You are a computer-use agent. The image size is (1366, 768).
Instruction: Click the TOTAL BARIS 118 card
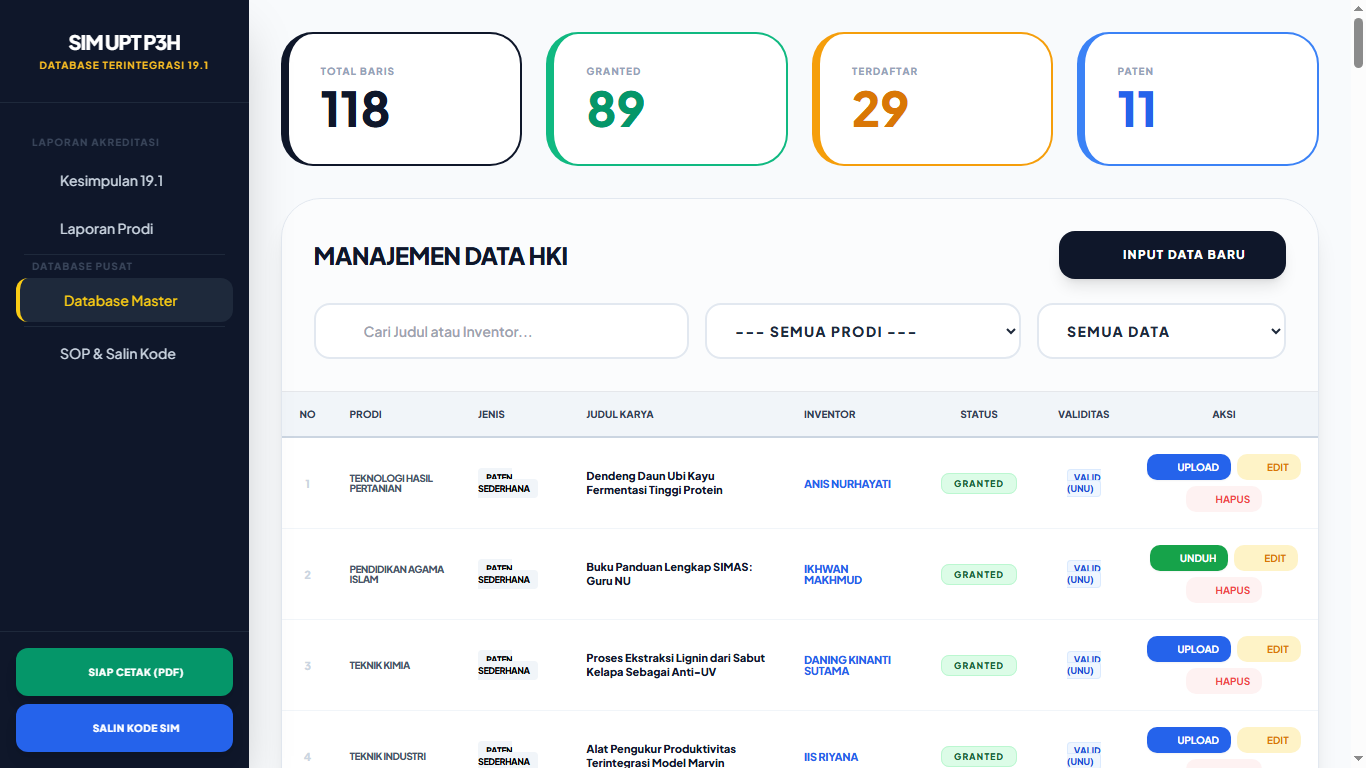401,99
